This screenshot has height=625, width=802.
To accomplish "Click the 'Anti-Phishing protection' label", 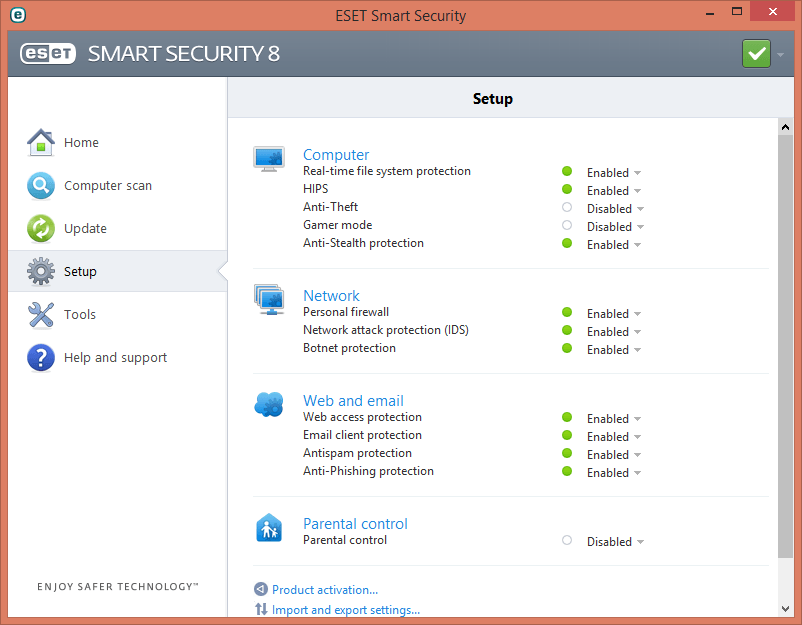I will tap(368, 471).
